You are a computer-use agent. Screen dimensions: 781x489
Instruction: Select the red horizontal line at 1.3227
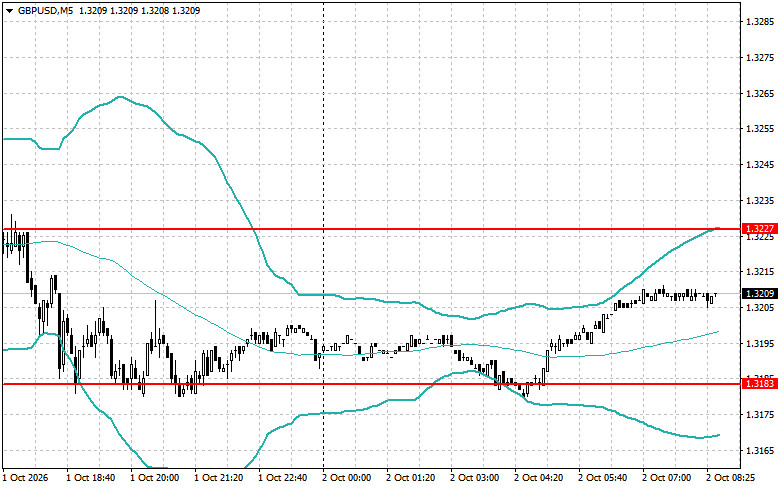371,229
